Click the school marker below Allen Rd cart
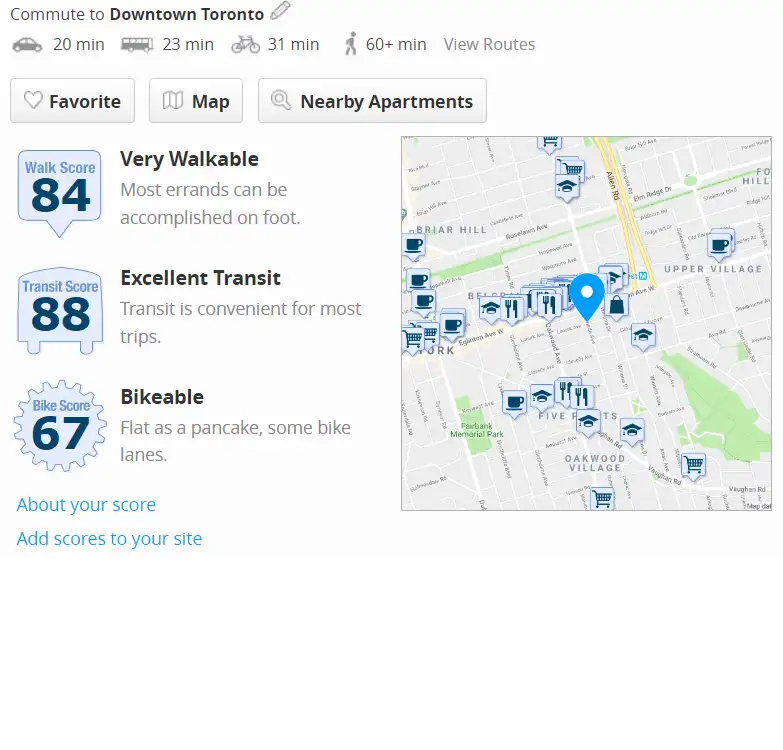 (x=567, y=188)
